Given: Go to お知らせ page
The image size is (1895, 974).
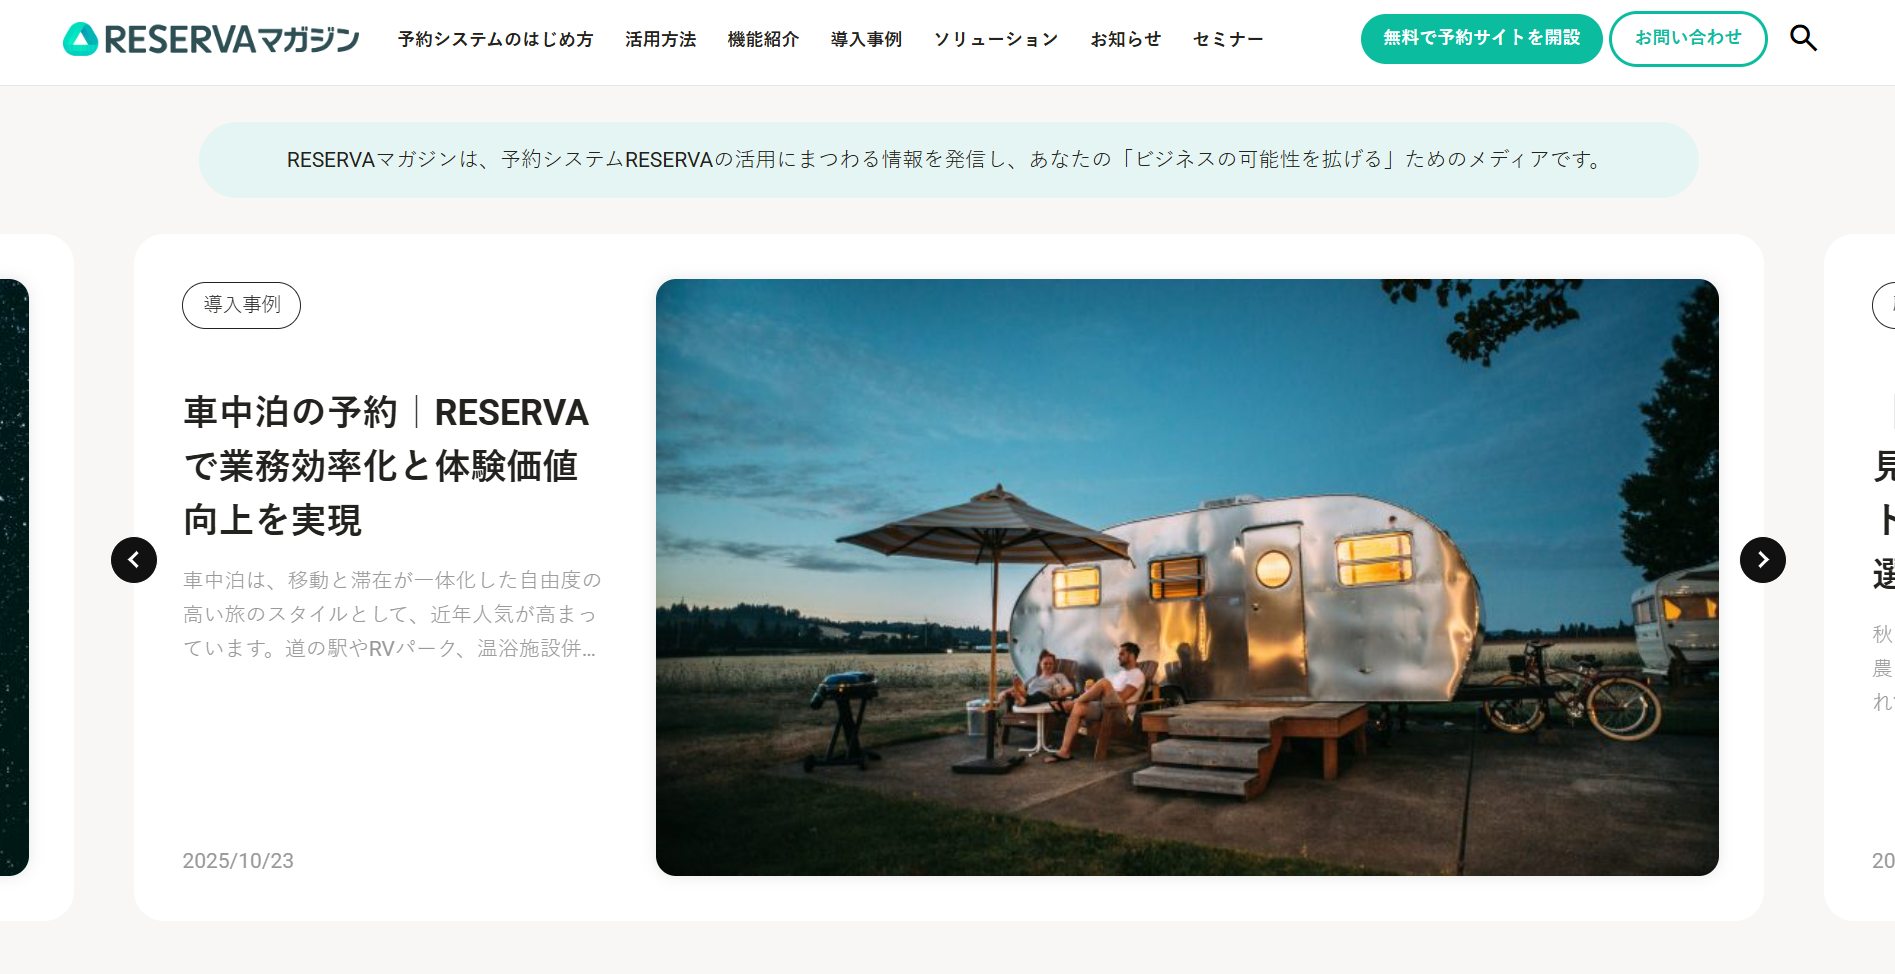Looking at the screenshot, I should click(1126, 40).
